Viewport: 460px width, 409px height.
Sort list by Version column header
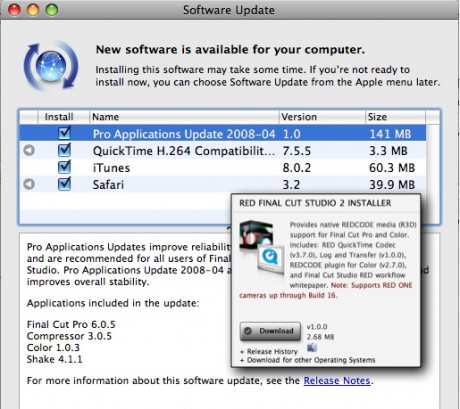322,117
